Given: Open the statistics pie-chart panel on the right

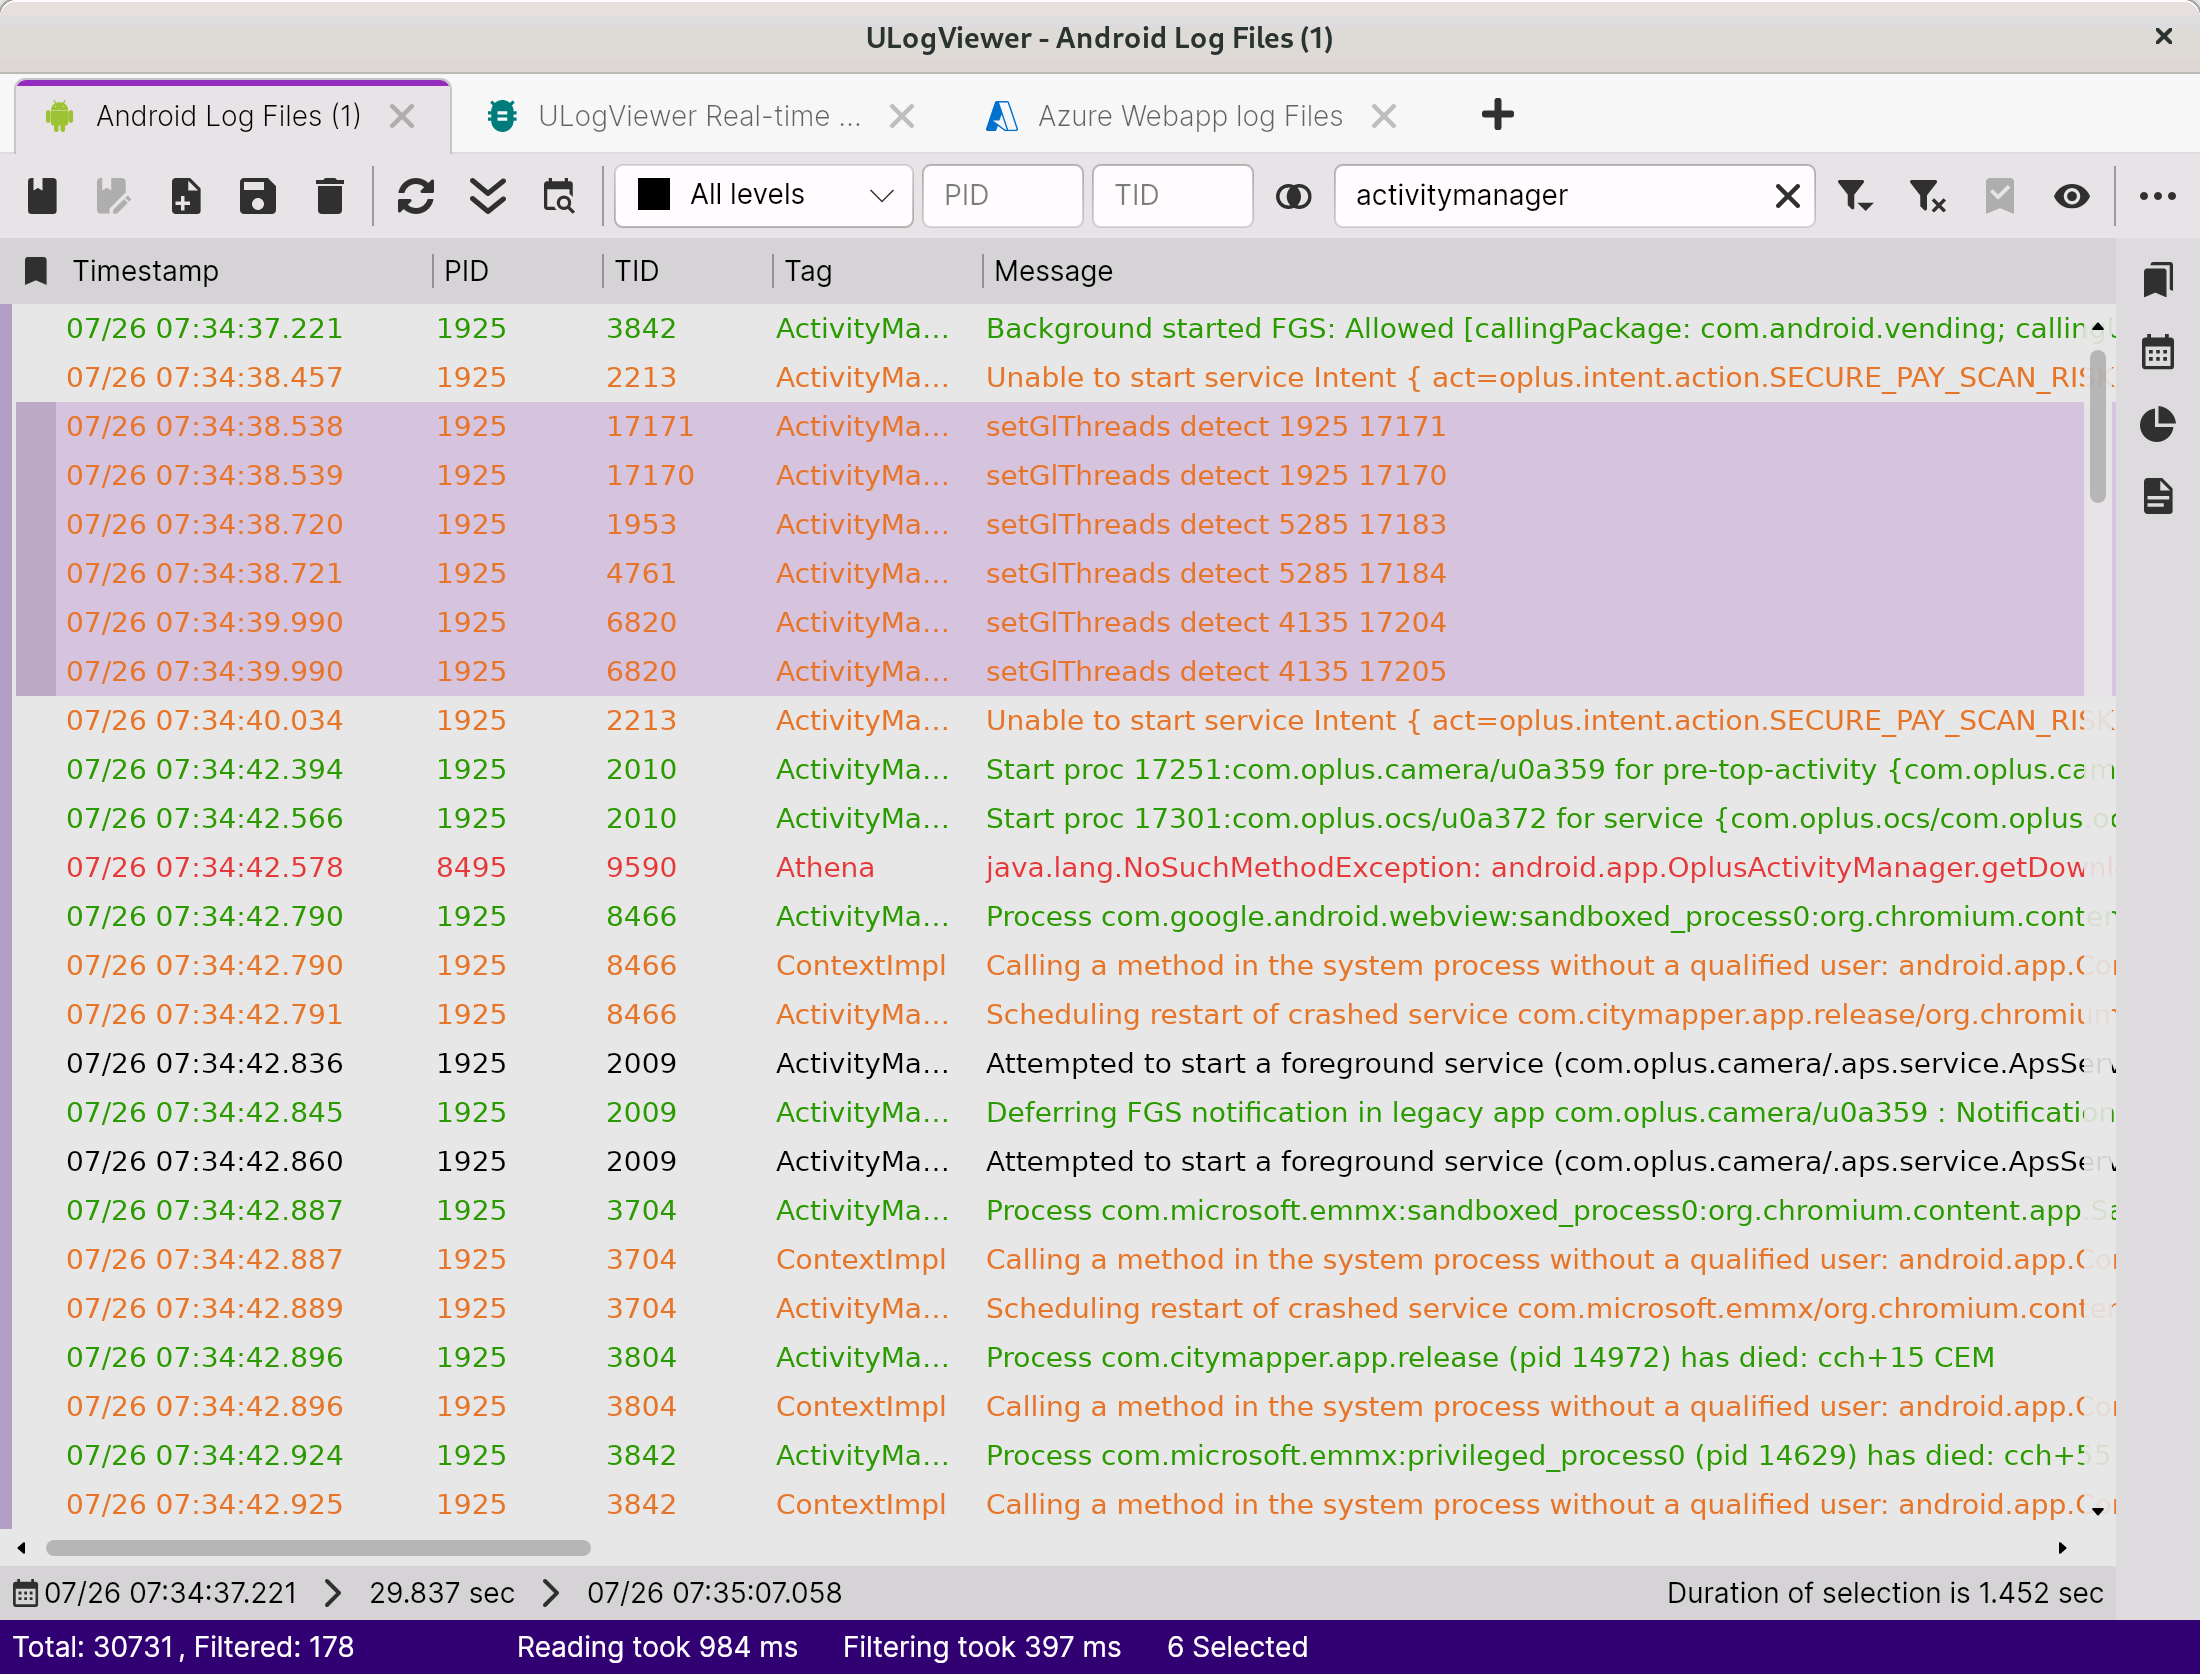Looking at the screenshot, I should point(2157,424).
